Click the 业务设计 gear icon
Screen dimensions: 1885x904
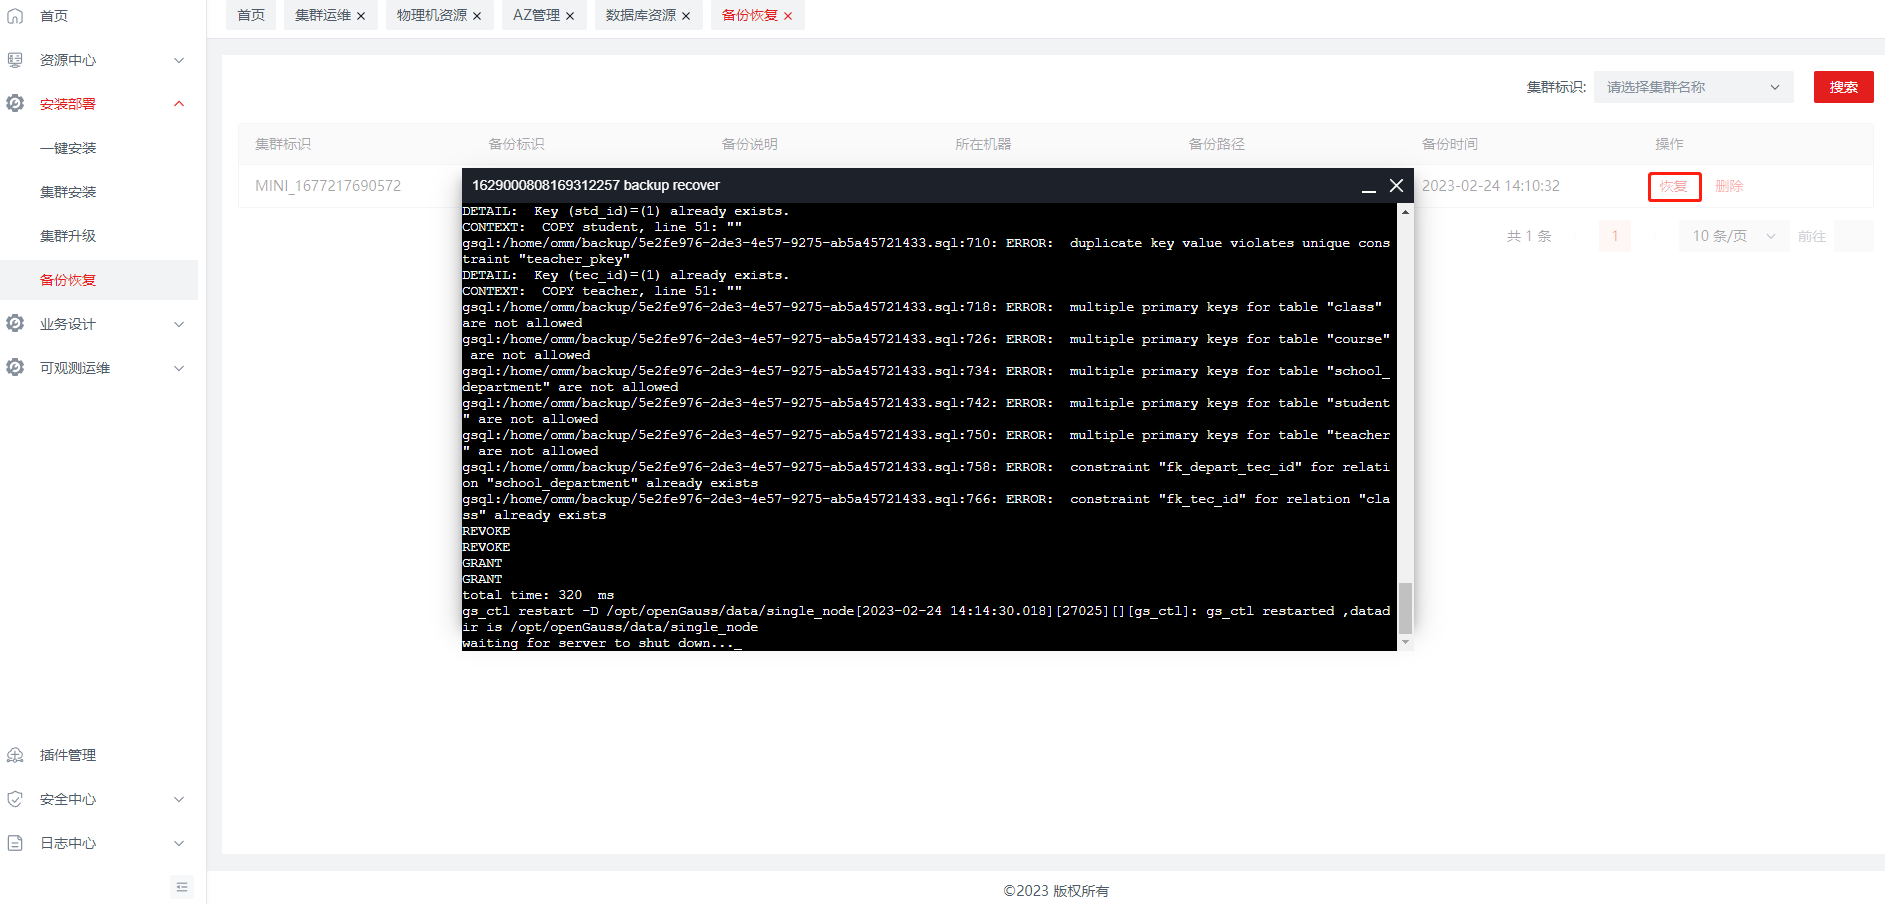click(x=15, y=324)
